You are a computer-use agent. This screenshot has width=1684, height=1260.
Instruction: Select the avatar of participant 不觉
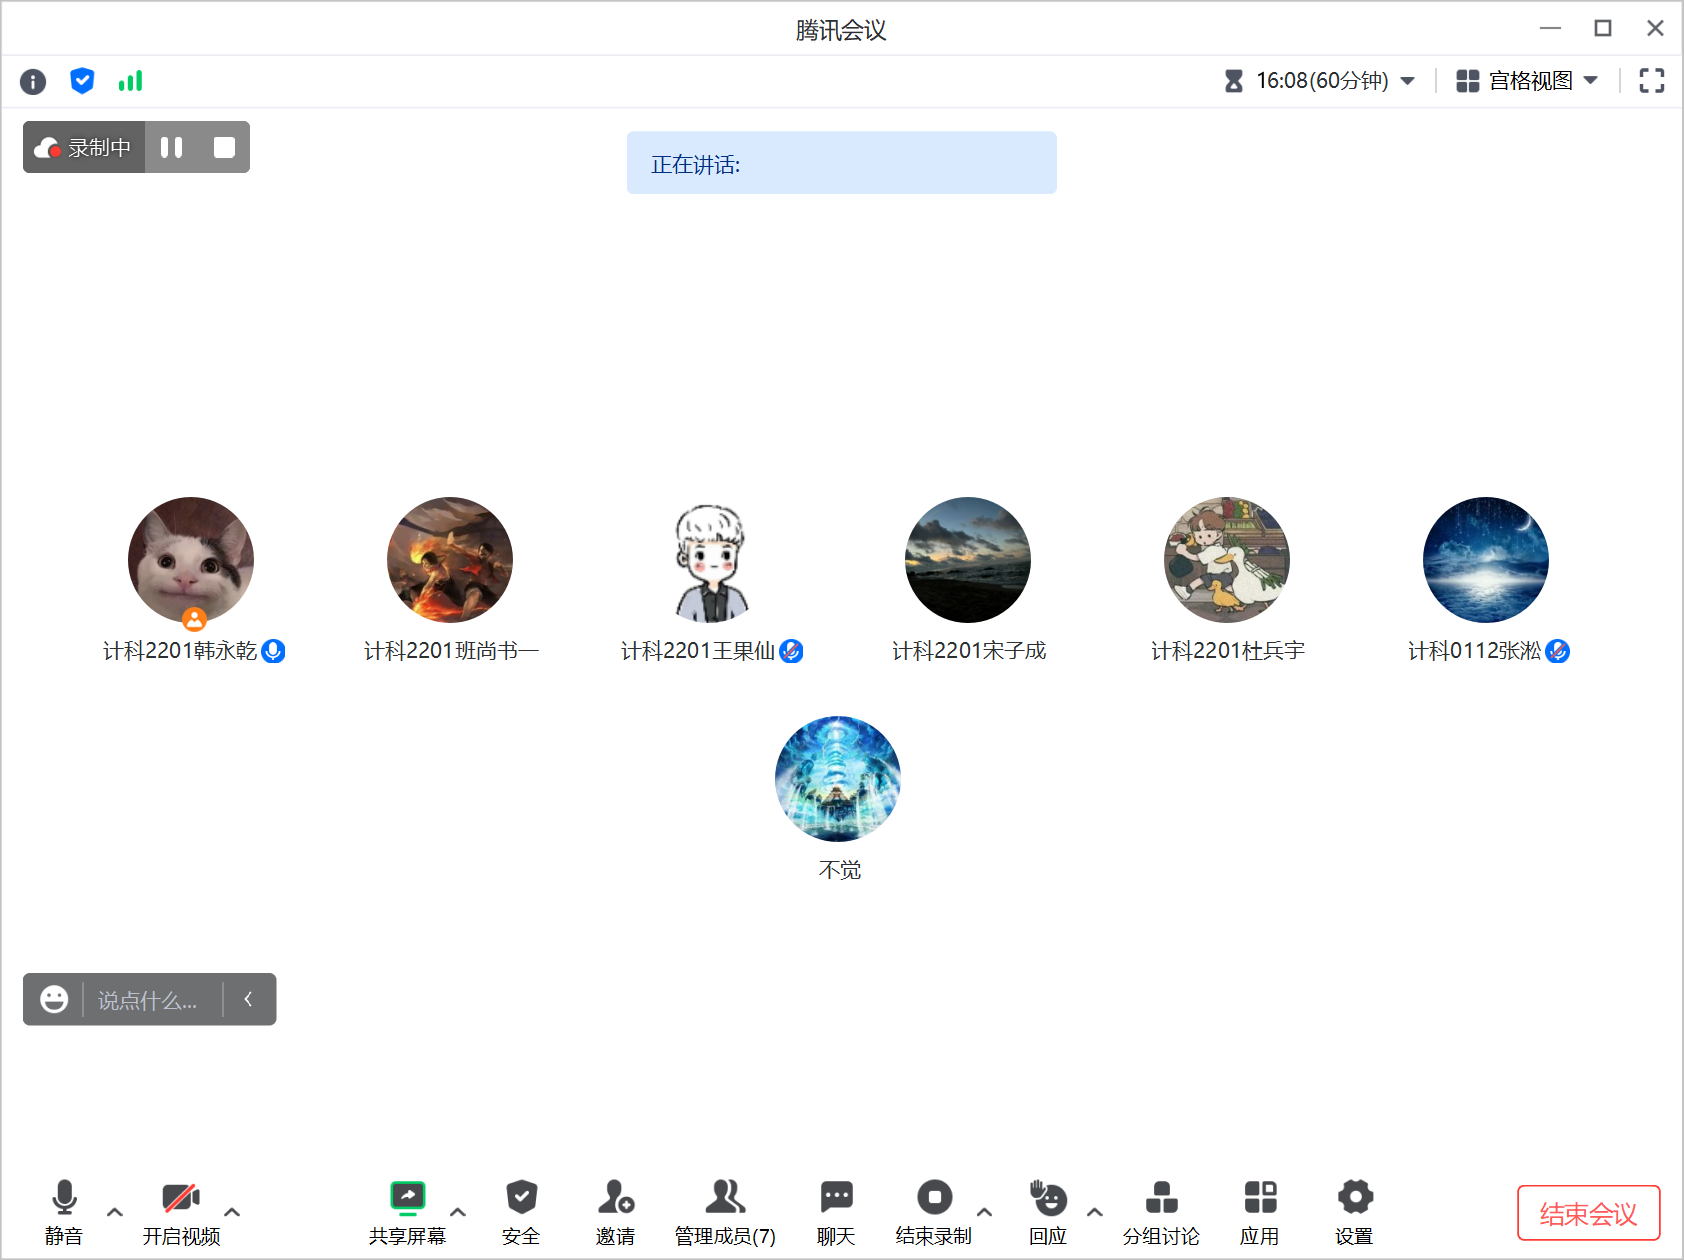coord(838,778)
